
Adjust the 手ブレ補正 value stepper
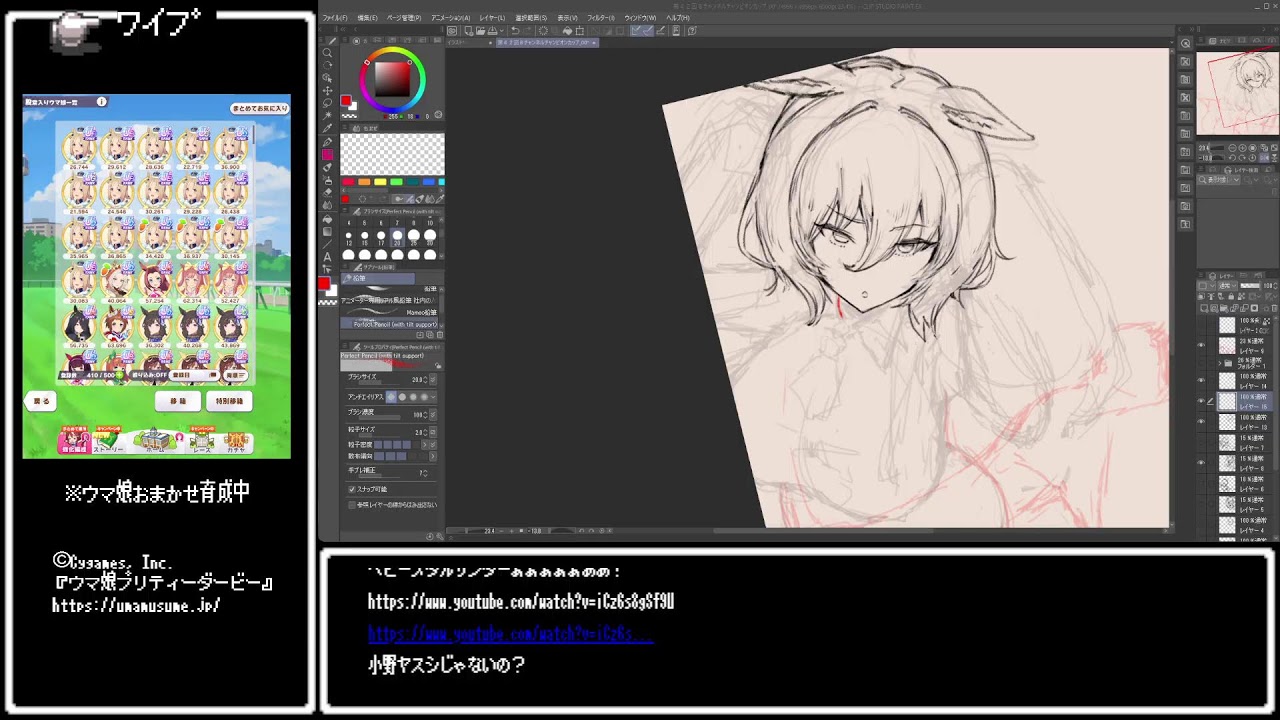coord(425,471)
